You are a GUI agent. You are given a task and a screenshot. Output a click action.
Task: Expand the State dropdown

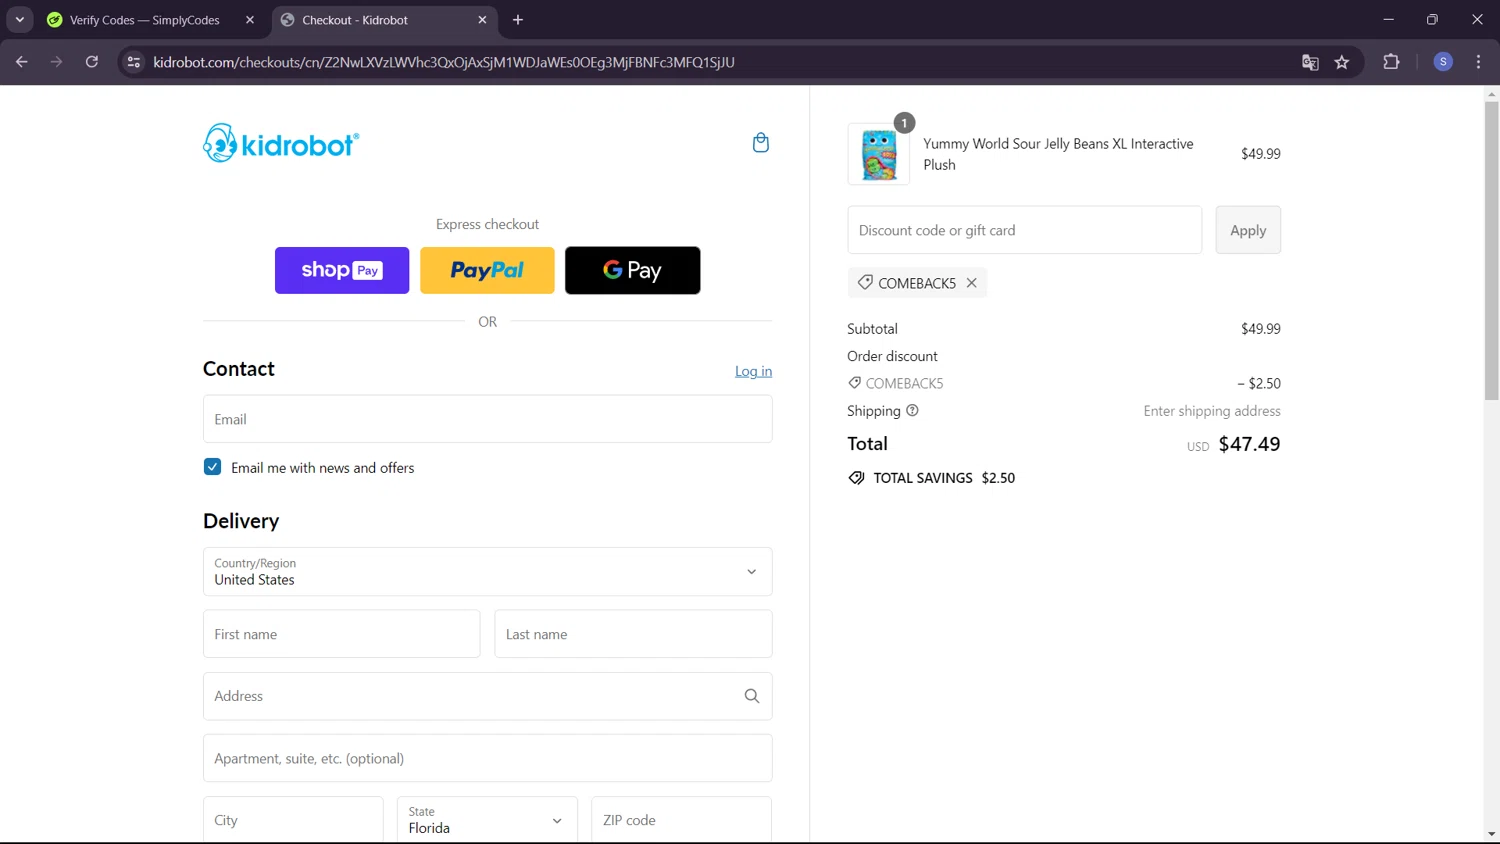[487, 820]
